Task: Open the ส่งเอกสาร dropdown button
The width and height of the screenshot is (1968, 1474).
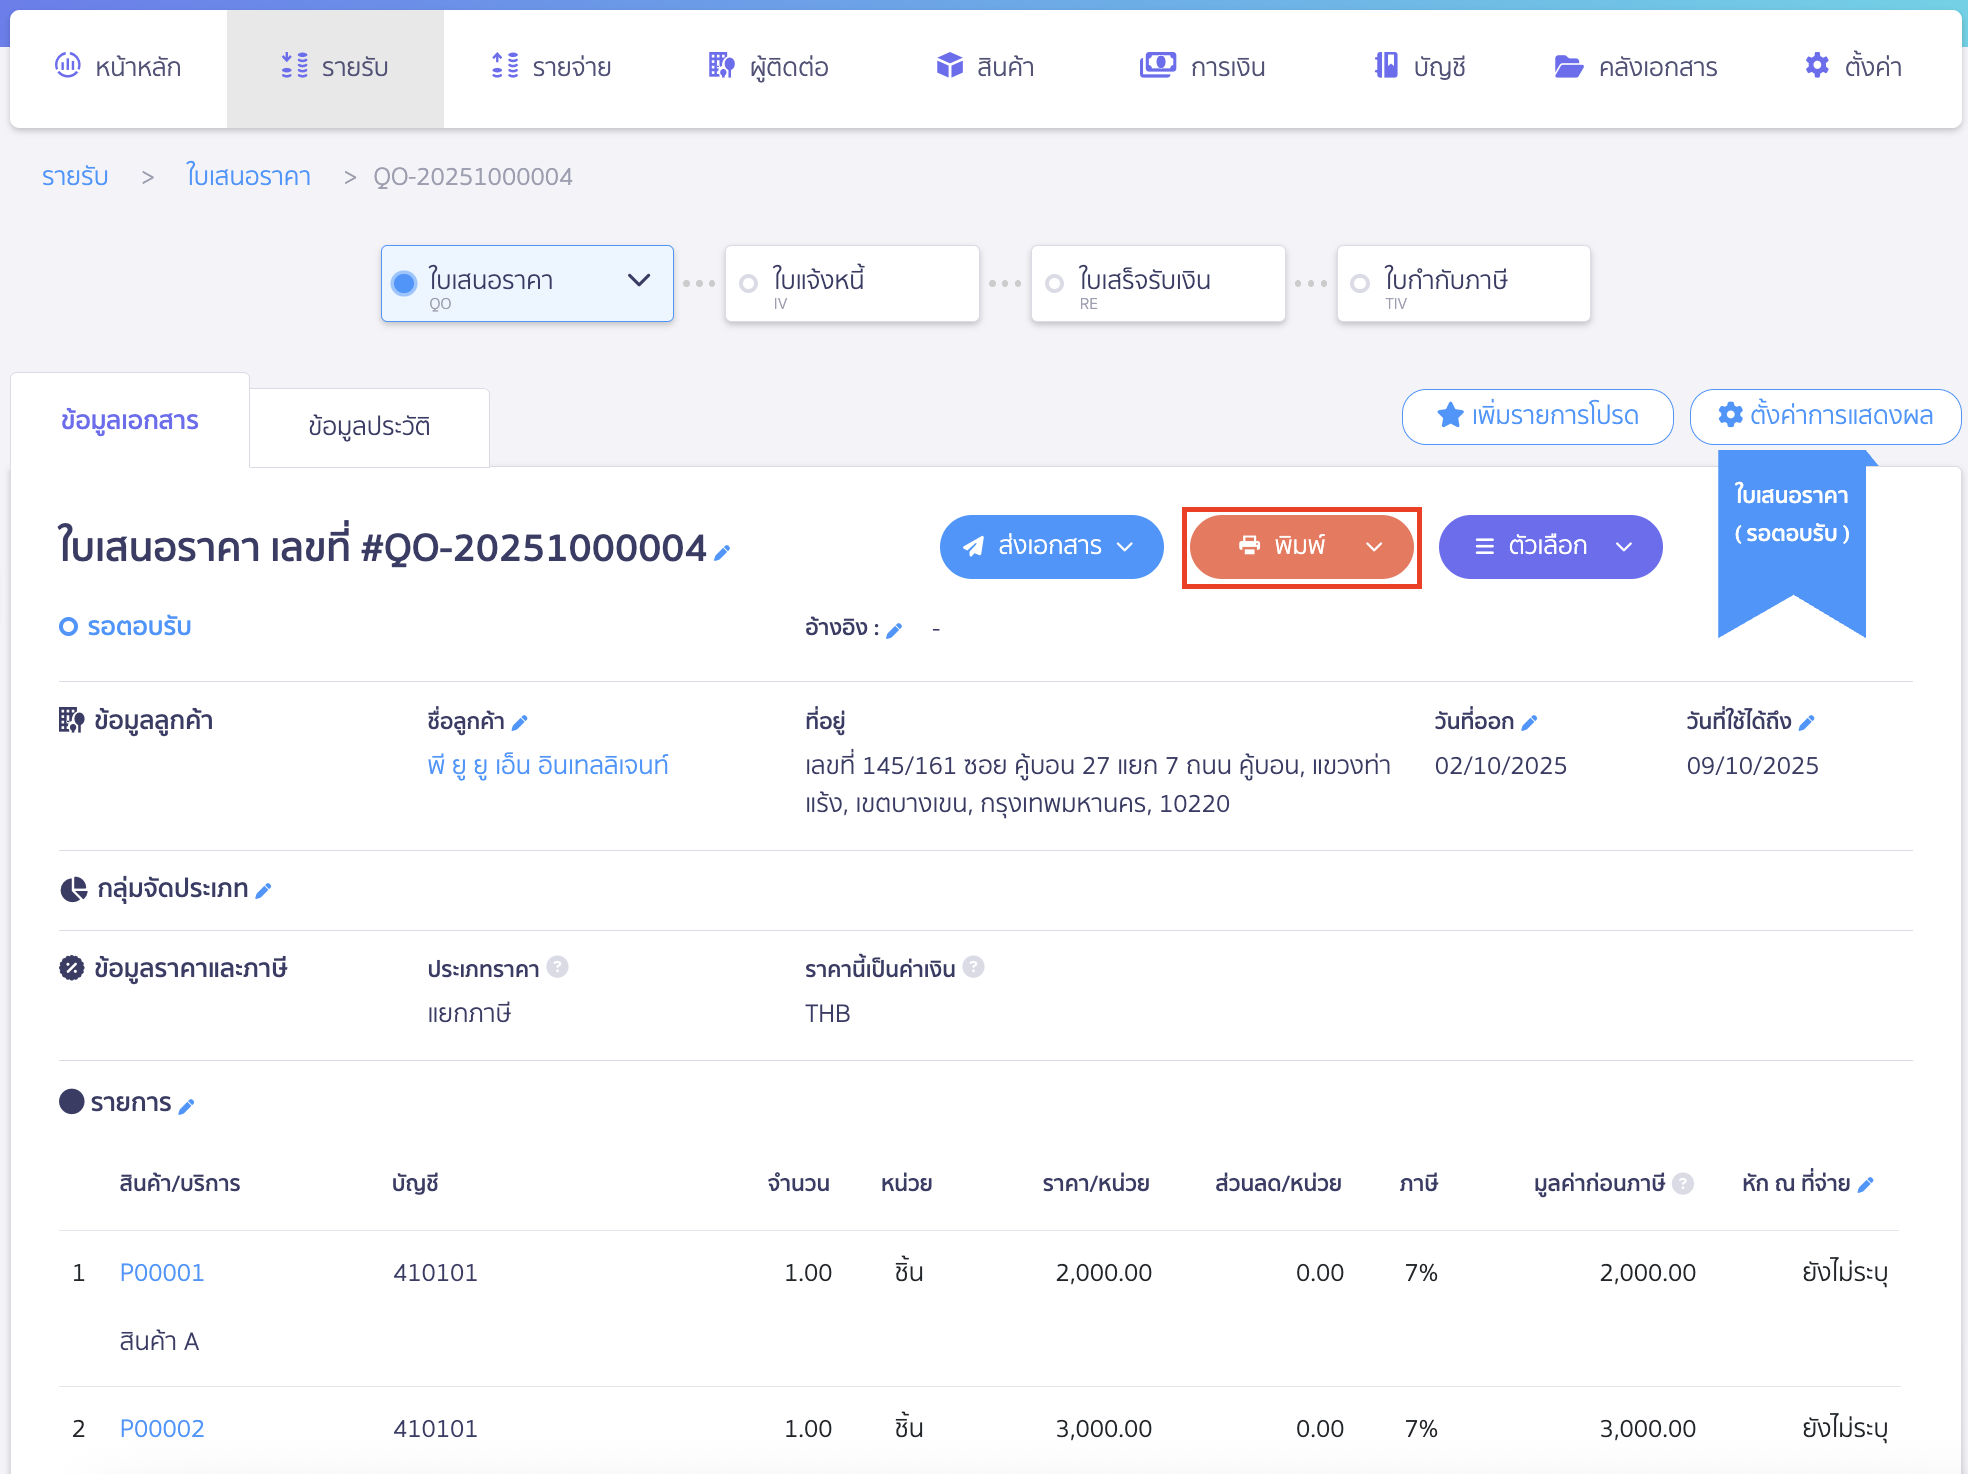Action: 1051,546
